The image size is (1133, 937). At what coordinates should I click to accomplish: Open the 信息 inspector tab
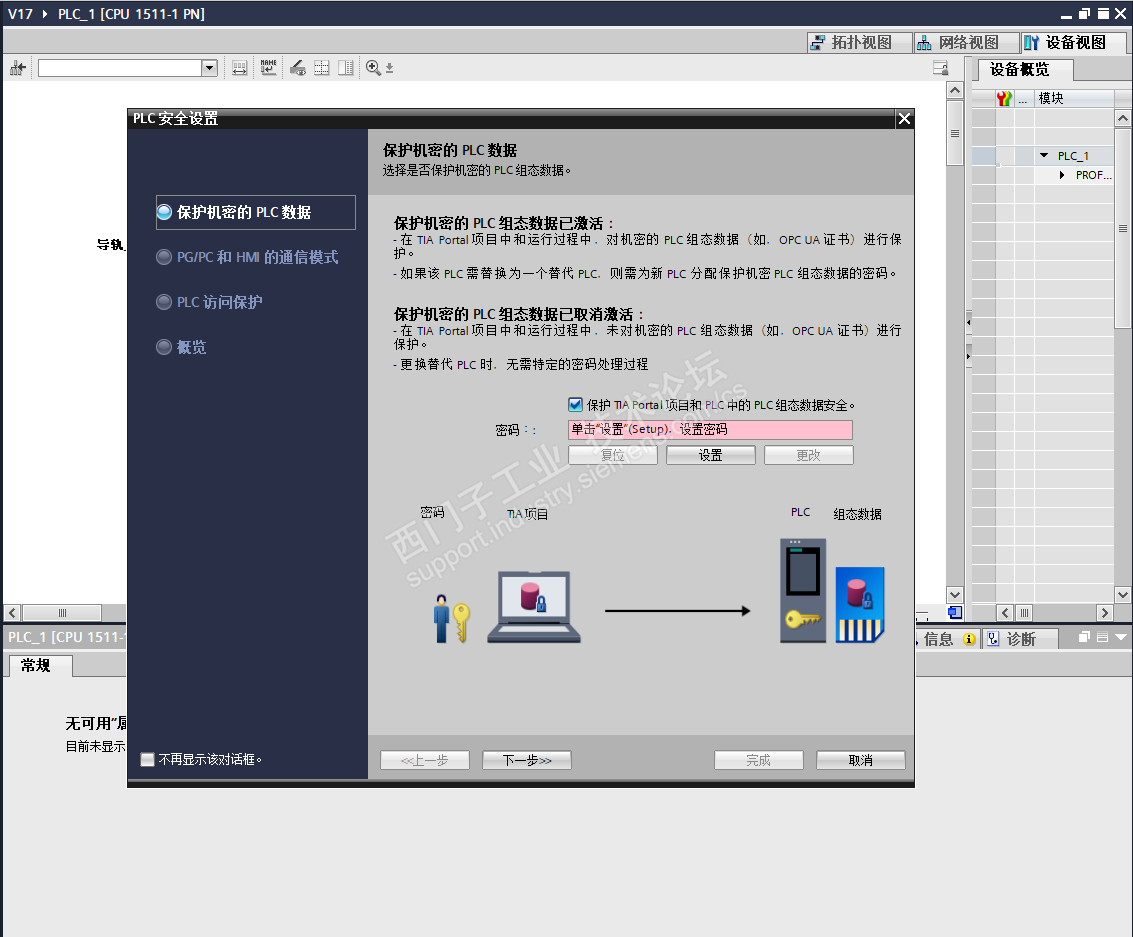[948, 639]
